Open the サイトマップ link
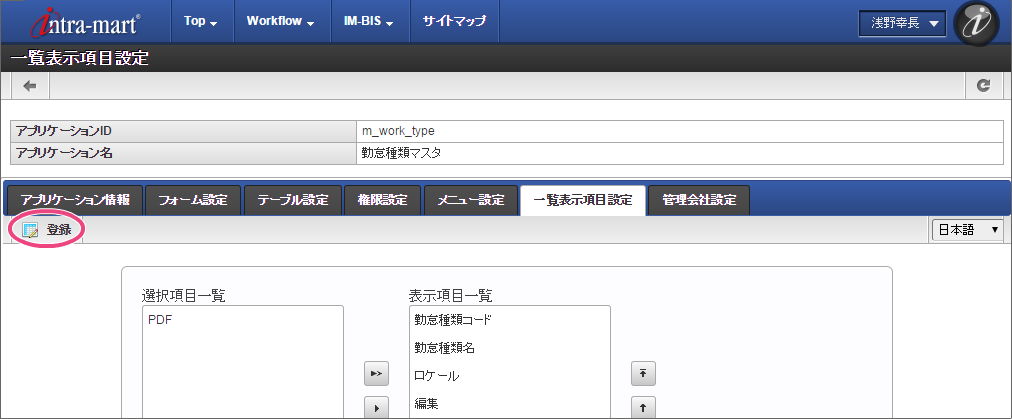 (454, 21)
